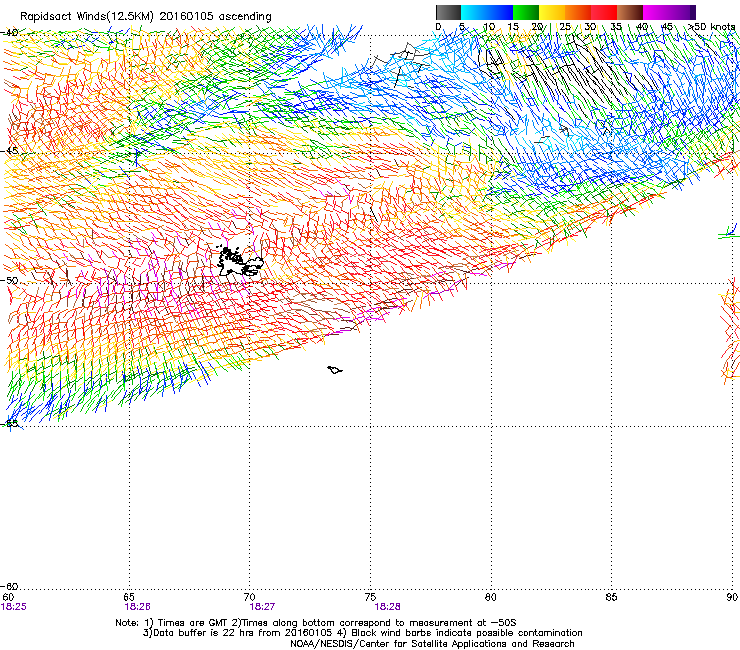Click the '-45' latitude label
This screenshot has height=650, width=740.
pyautogui.click(x=9, y=151)
